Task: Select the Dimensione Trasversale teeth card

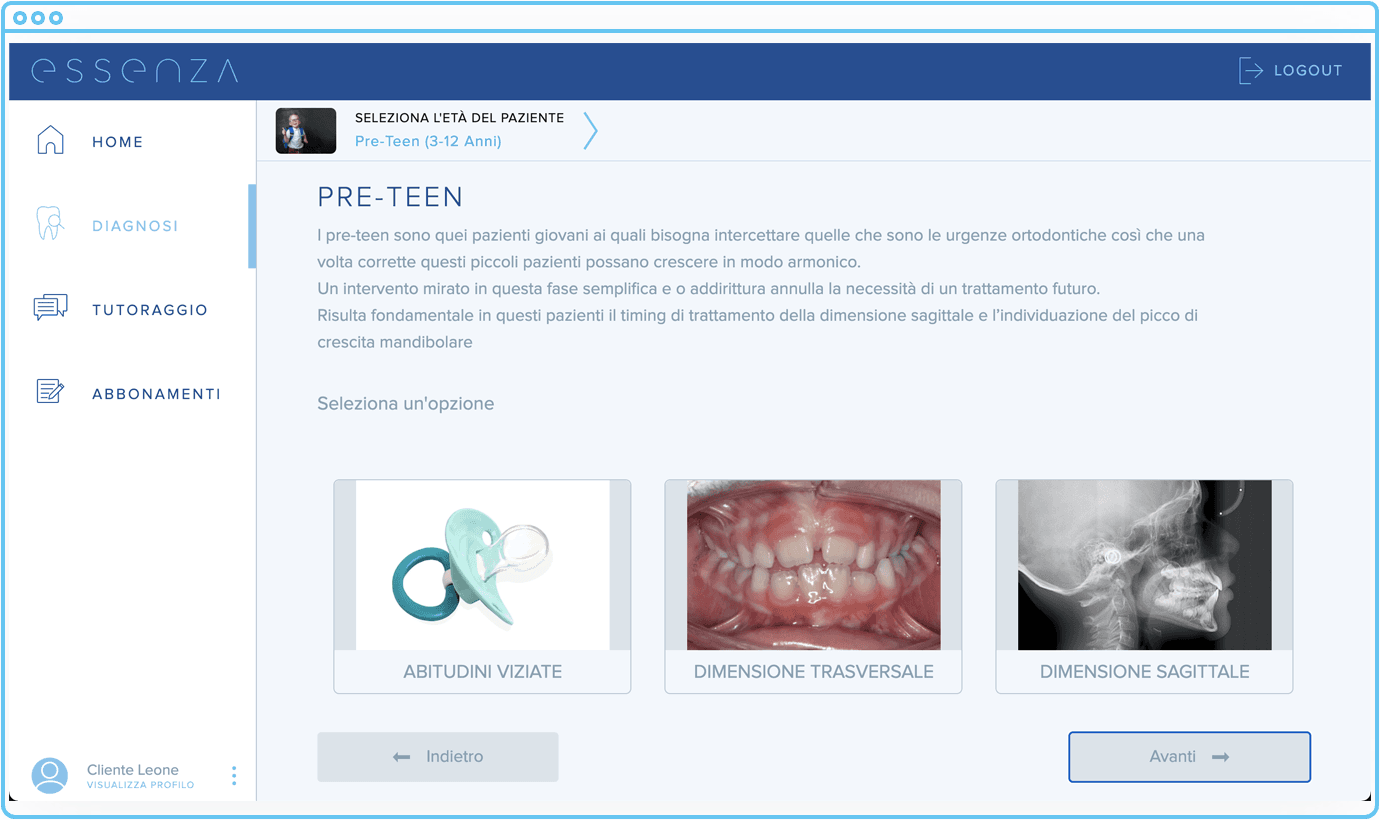Action: pos(813,587)
